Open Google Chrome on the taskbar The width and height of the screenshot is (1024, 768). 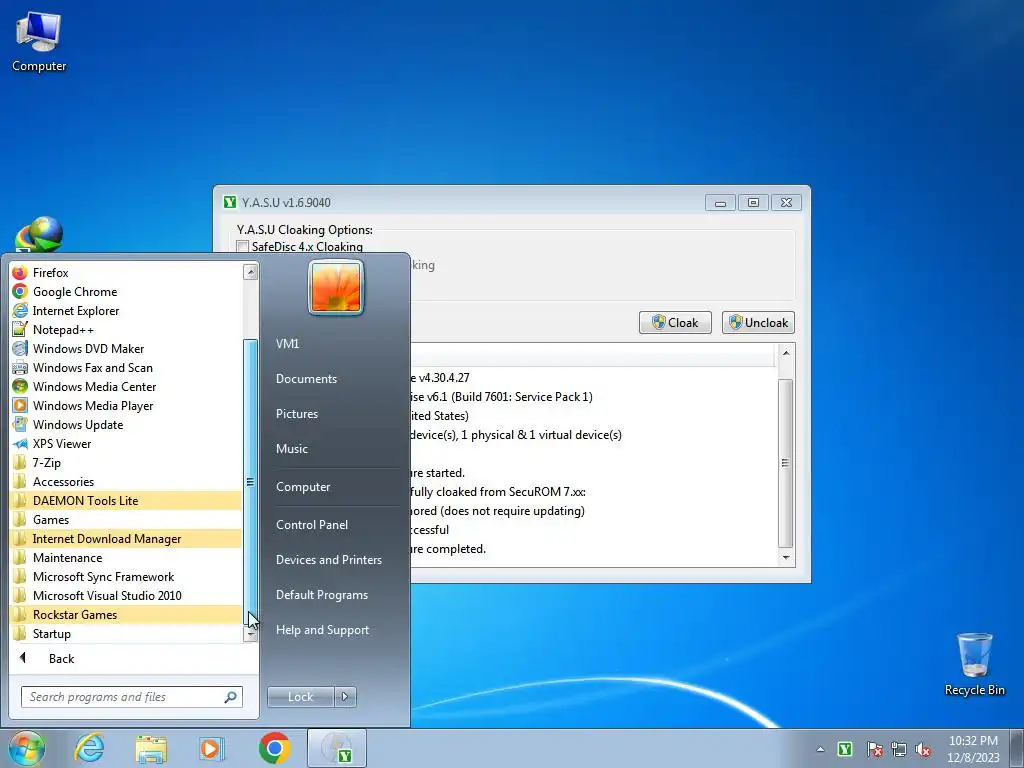coord(274,748)
